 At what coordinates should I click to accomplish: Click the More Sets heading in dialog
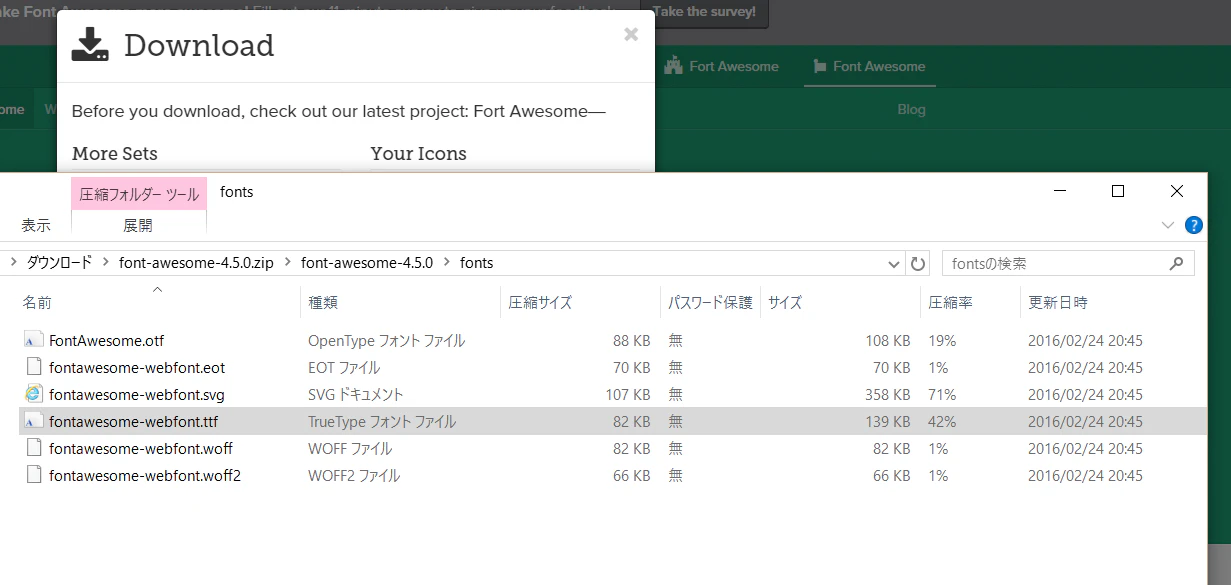[x=114, y=153]
